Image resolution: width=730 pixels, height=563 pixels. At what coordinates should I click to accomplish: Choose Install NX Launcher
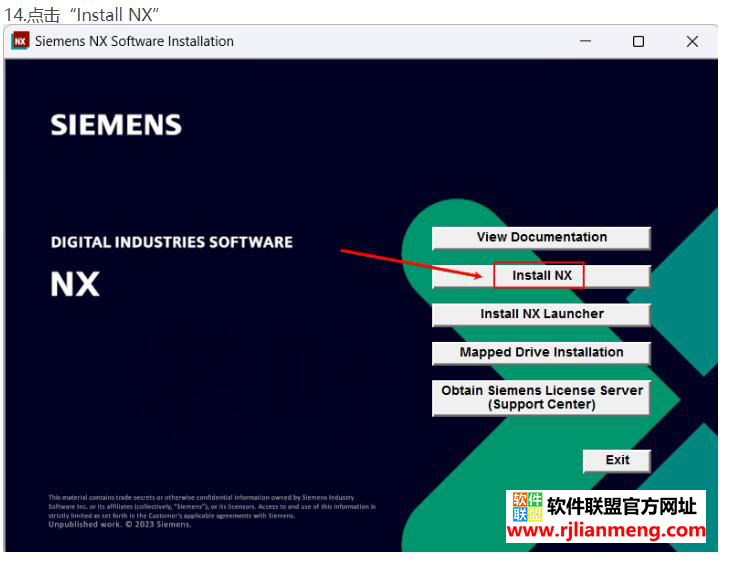(x=541, y=314)
